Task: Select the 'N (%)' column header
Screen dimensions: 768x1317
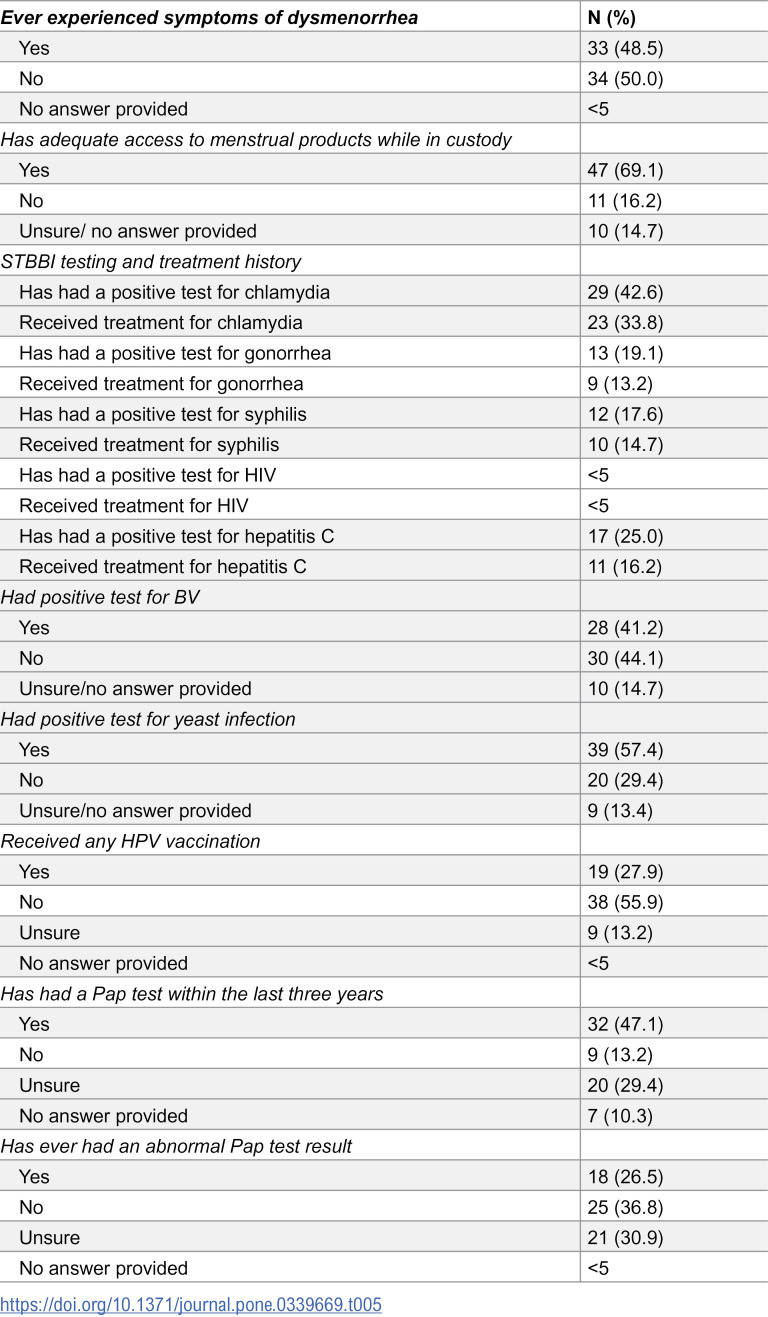Action: pyautogui.click(x=611, y=18)
